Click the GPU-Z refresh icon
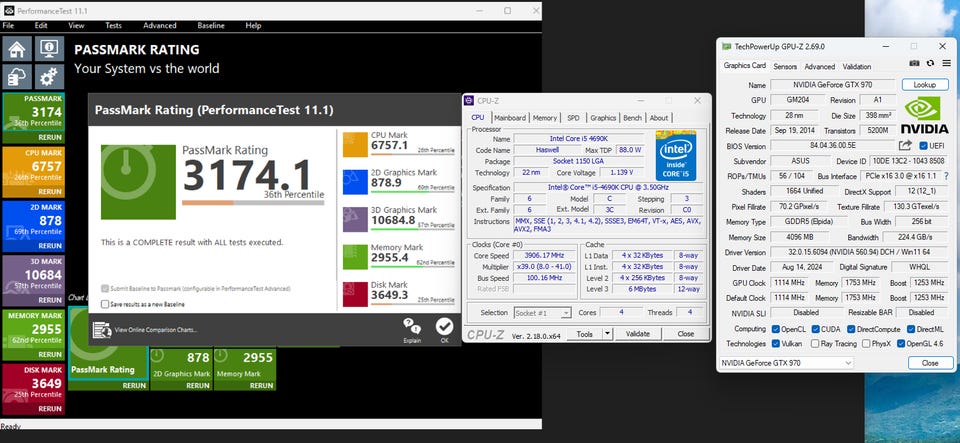 coord(930,63)
